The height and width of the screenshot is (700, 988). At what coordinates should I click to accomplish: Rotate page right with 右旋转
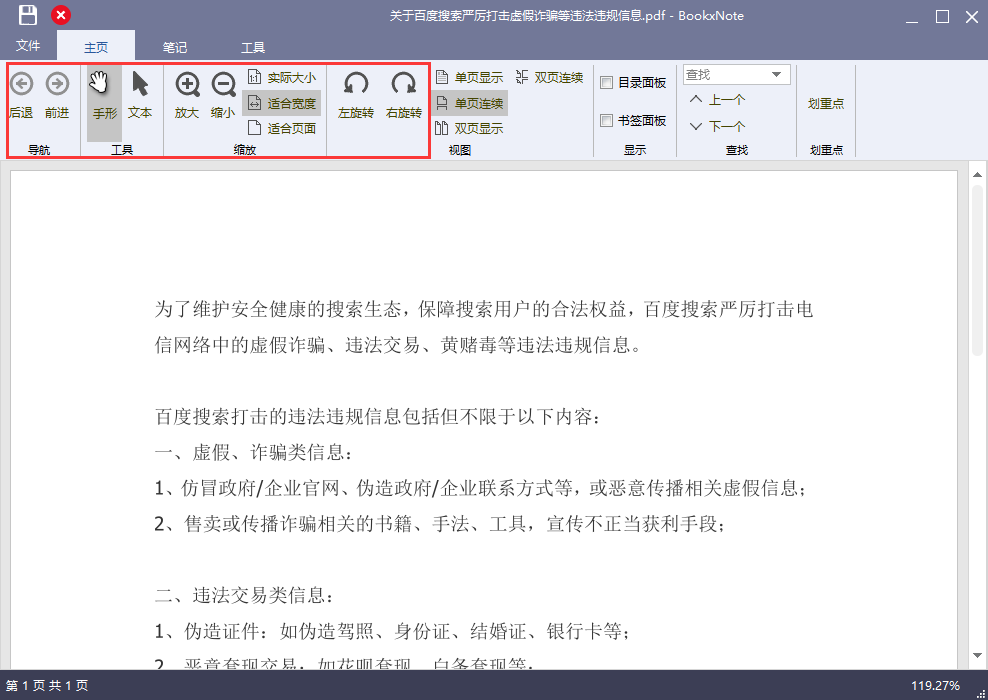point(404,96)
